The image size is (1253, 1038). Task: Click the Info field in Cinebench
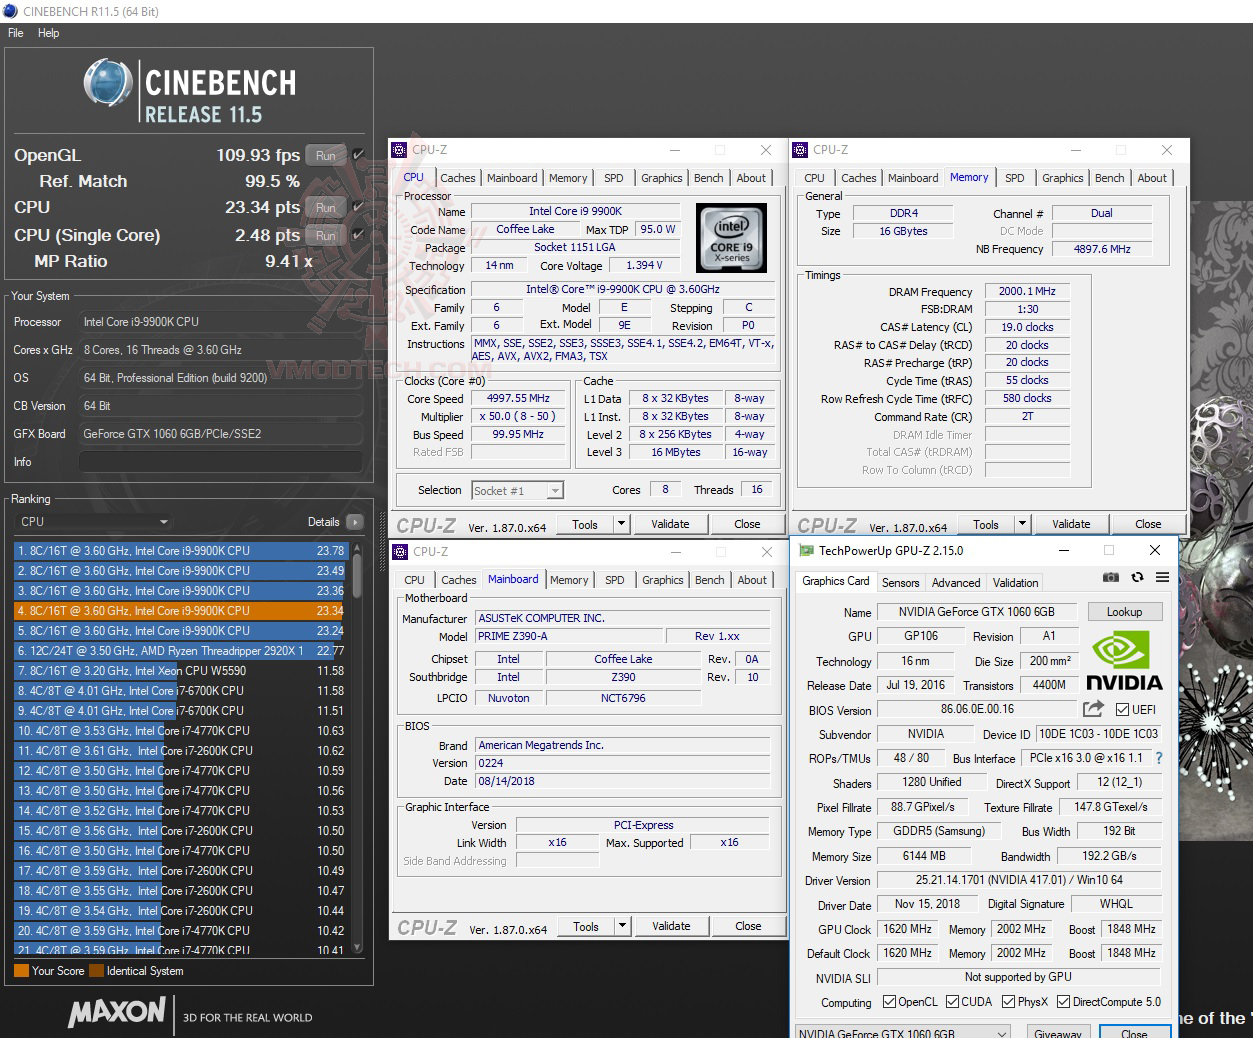click(x=220, y=461)
